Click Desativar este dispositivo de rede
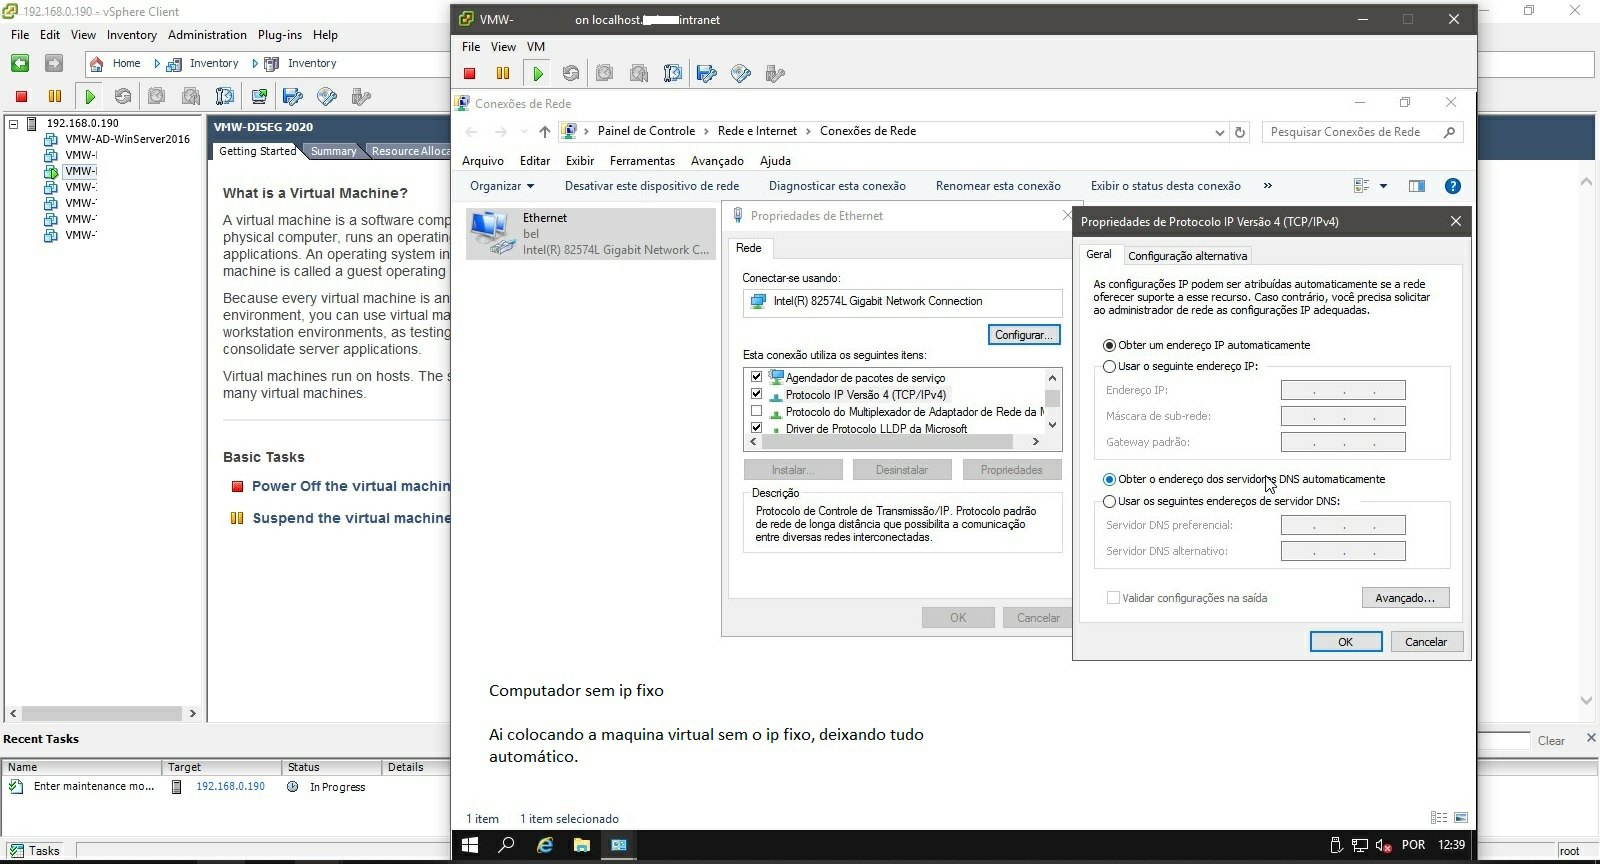 652,186
